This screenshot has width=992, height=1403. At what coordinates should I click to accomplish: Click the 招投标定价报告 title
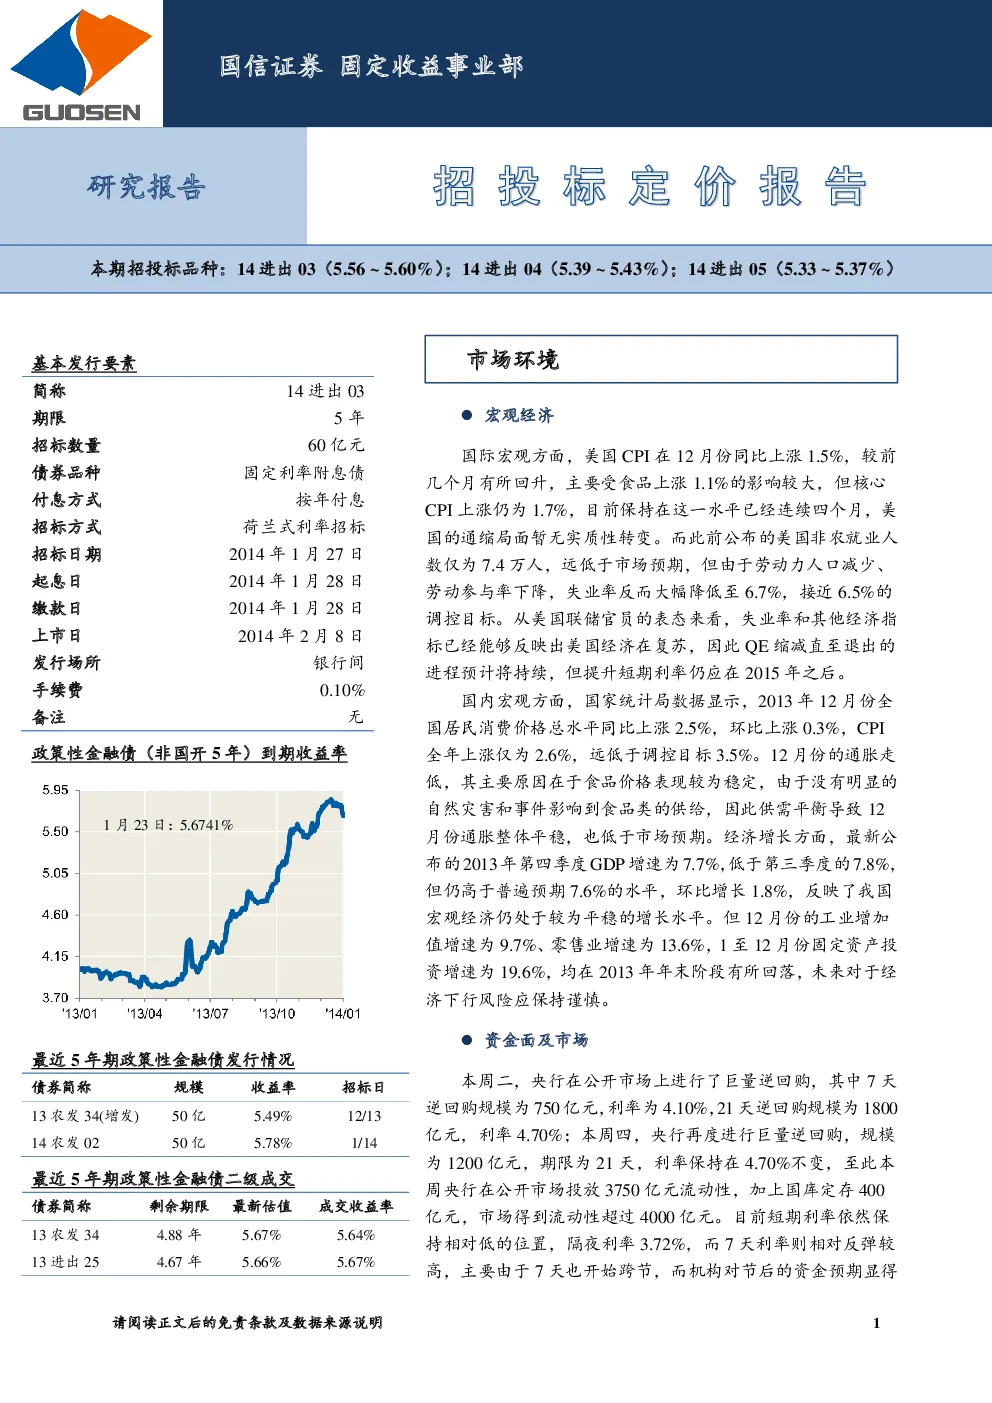[650, 186]
